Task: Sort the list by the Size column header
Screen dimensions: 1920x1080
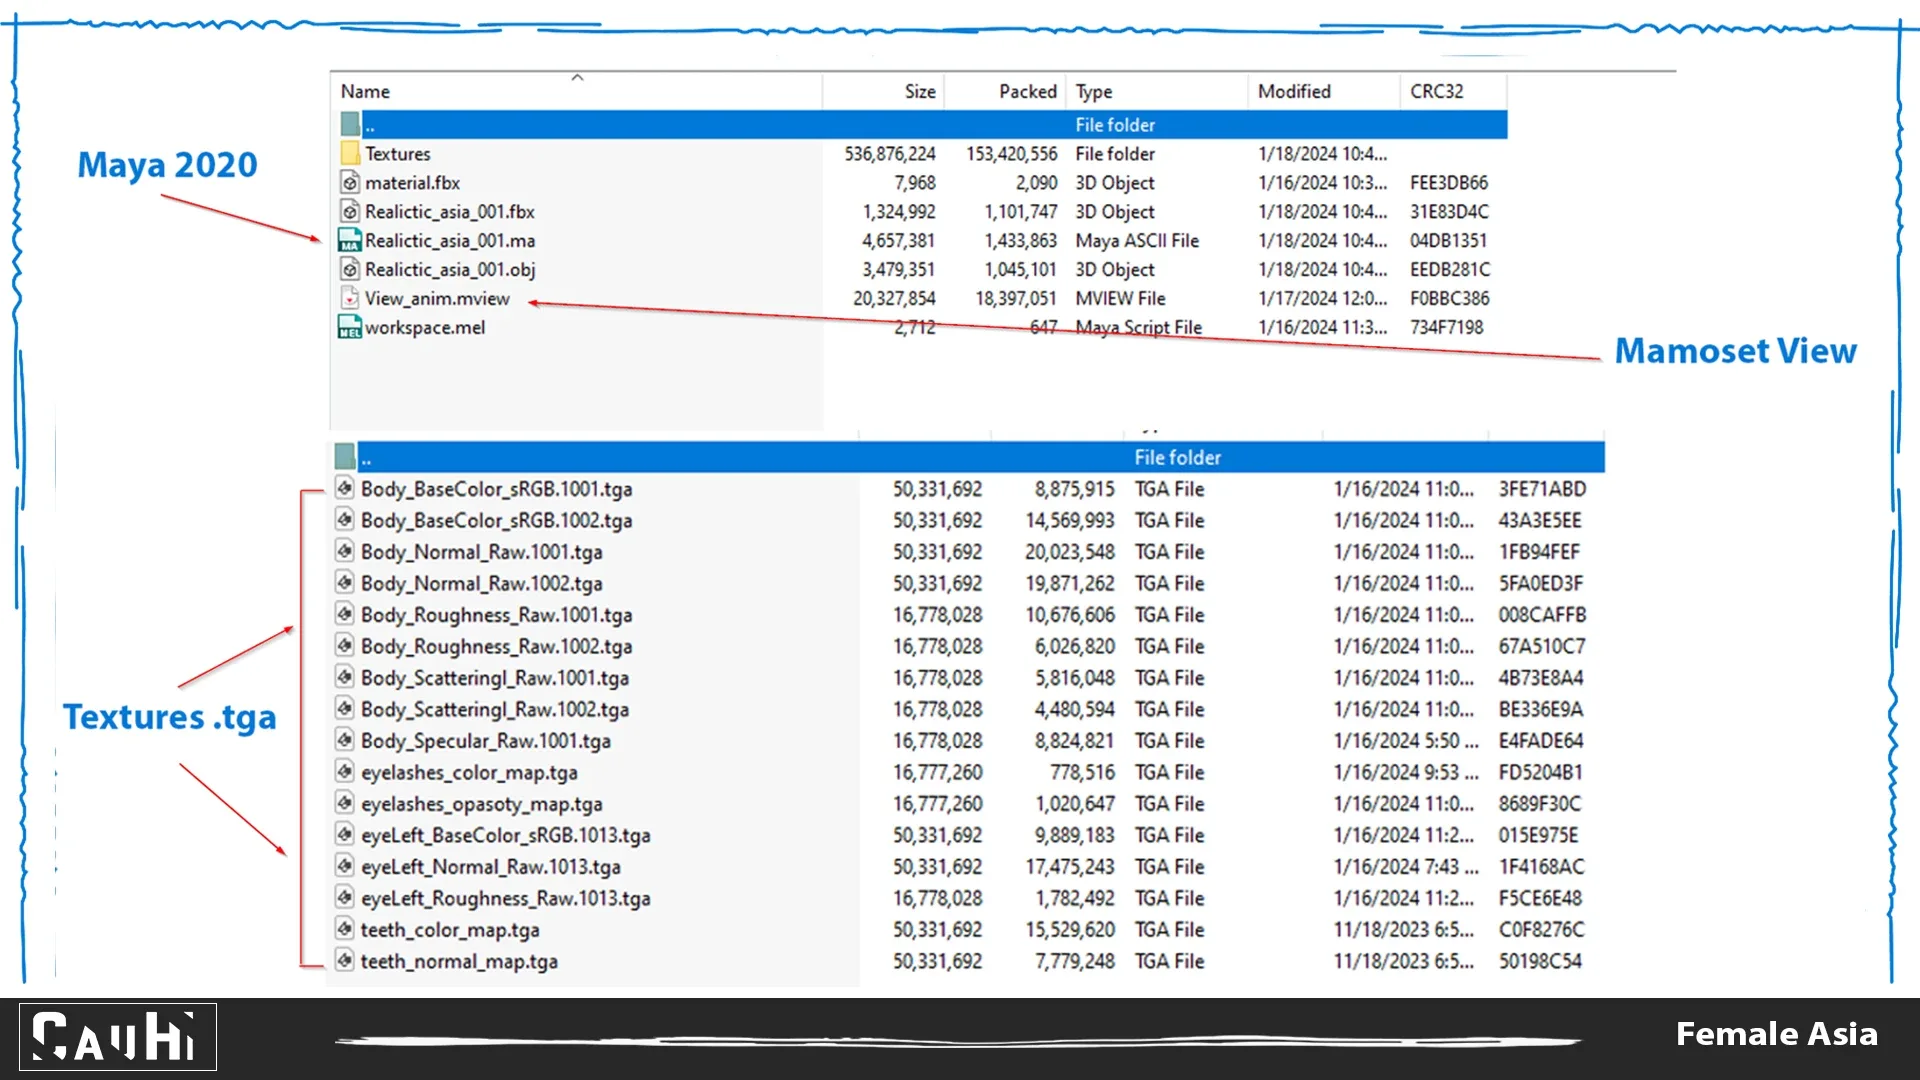Action: tap(920, 91)
